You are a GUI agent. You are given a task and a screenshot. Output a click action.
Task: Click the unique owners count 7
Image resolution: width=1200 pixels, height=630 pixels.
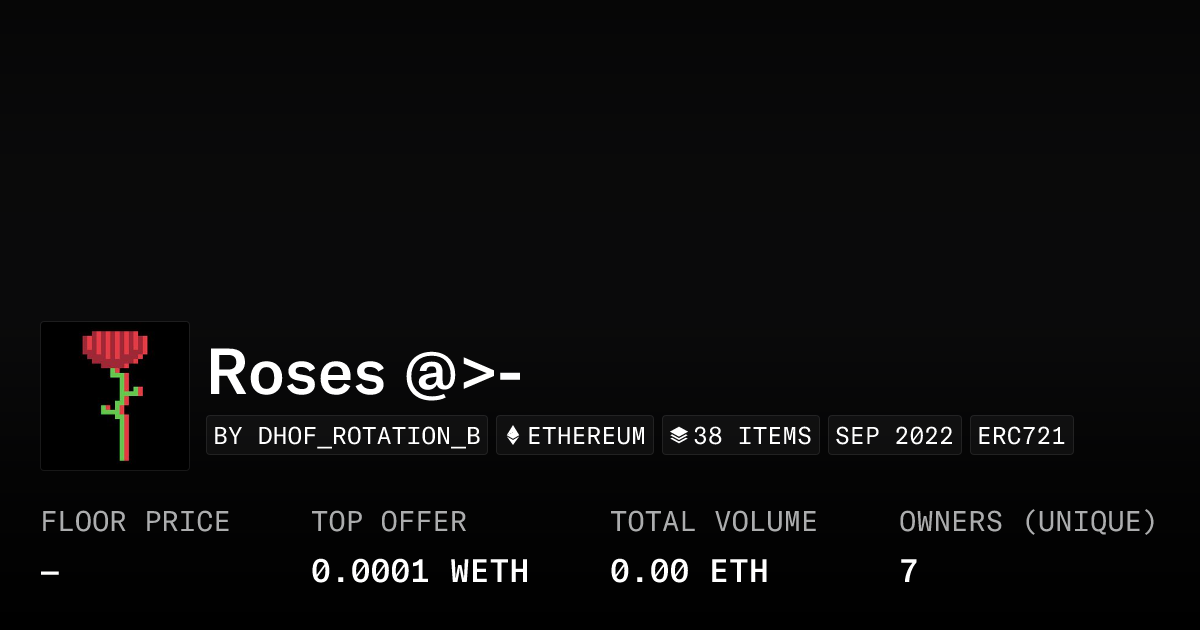(908, 572)
